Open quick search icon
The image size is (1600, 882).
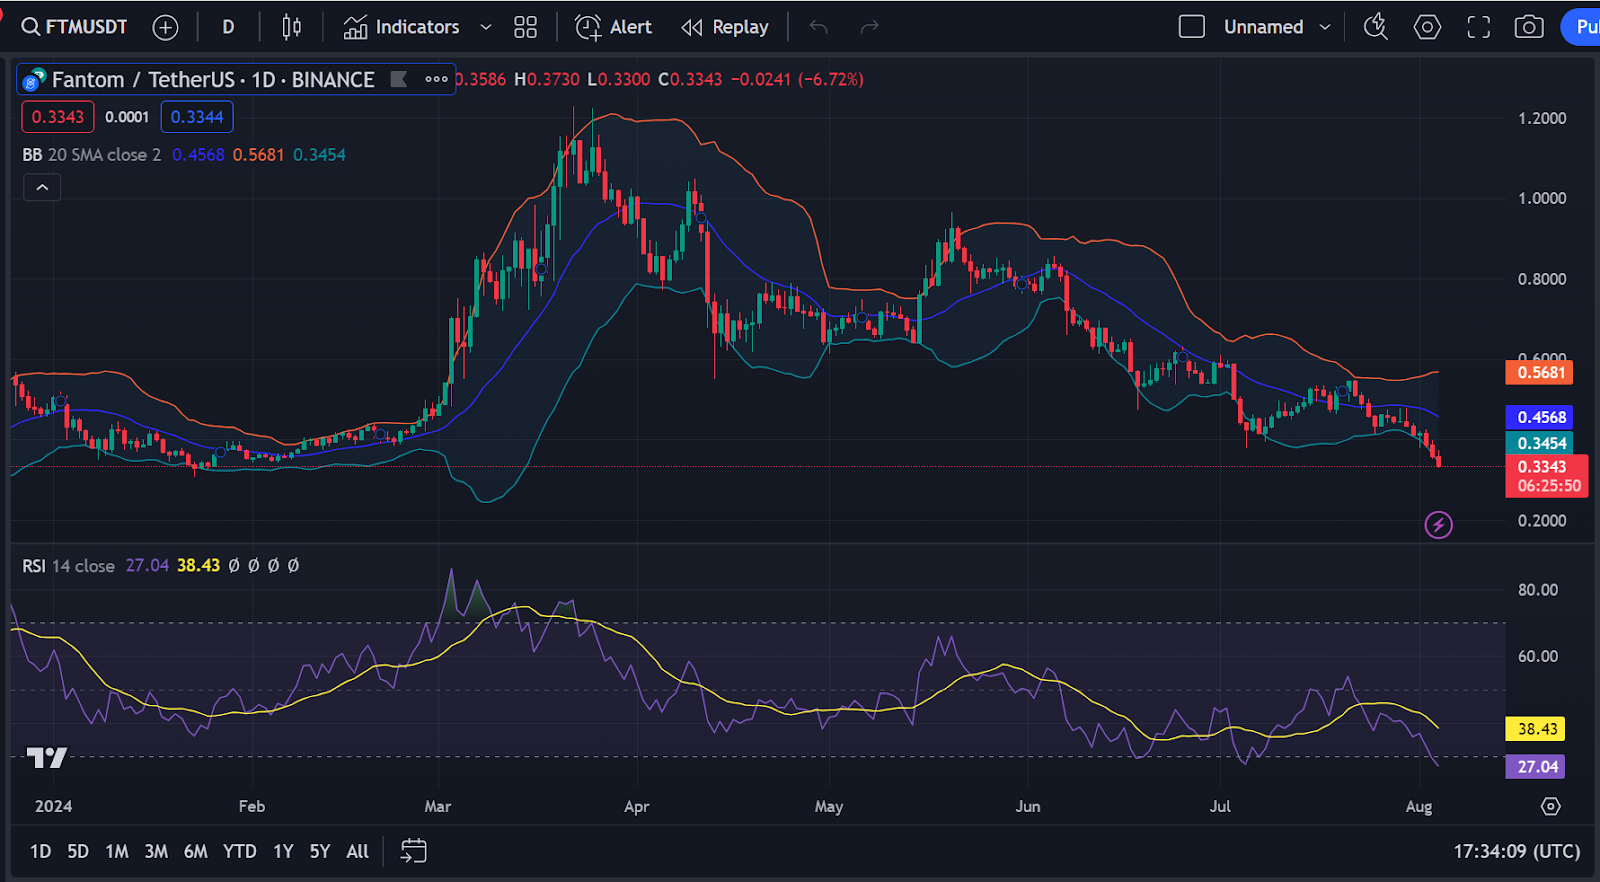(1376, 27)
